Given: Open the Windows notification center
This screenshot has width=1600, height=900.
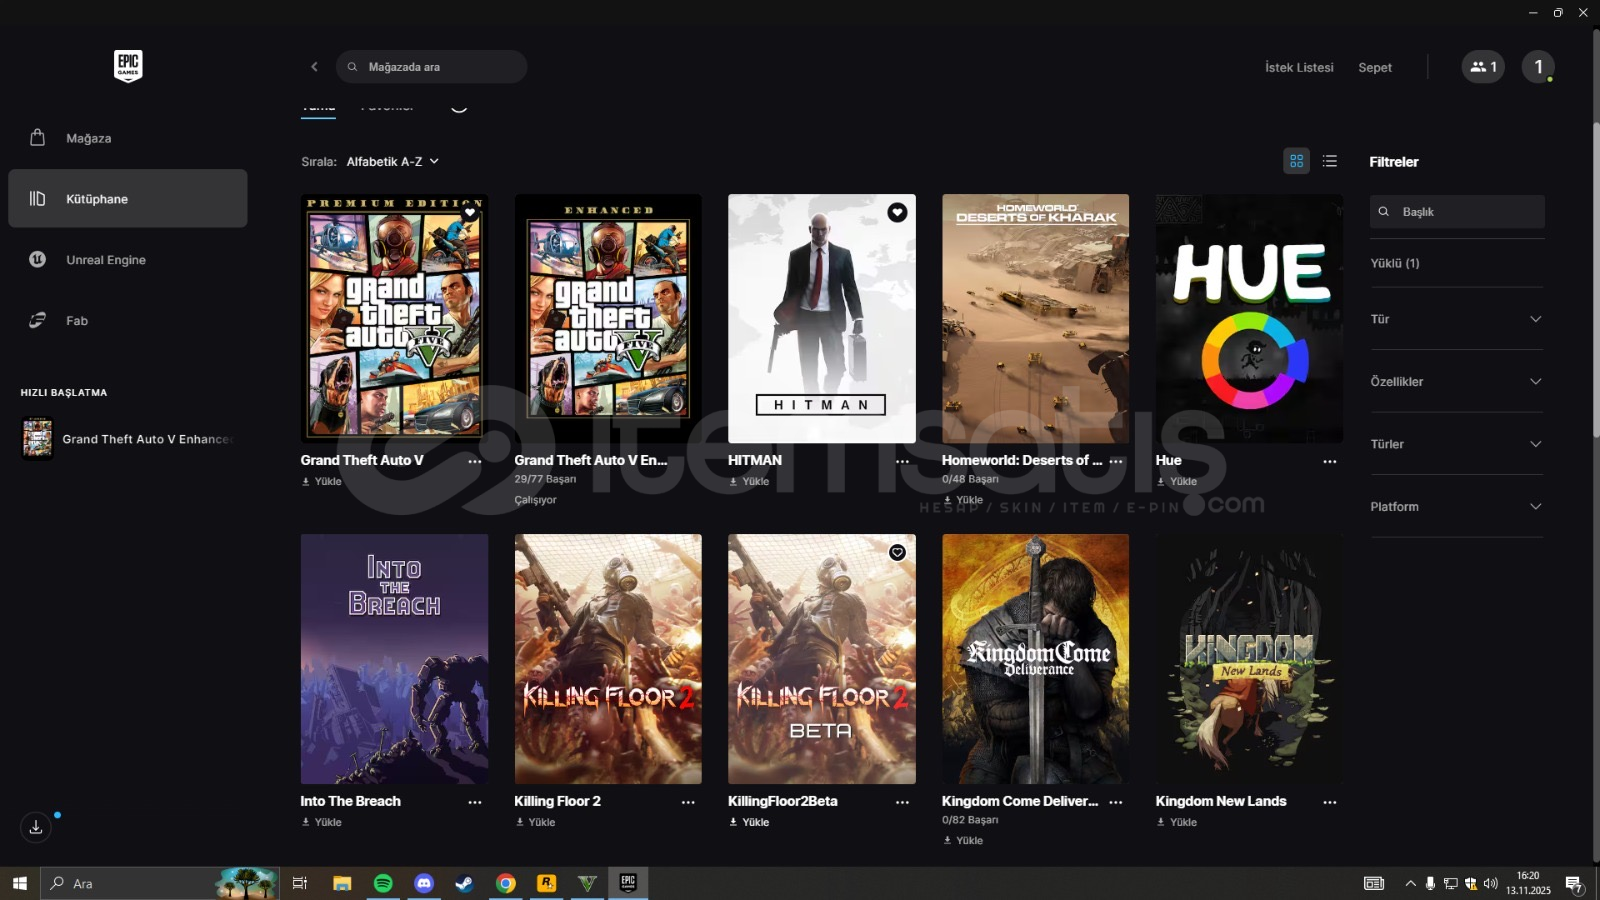Looking at the screenshot, I should 1574,883.
